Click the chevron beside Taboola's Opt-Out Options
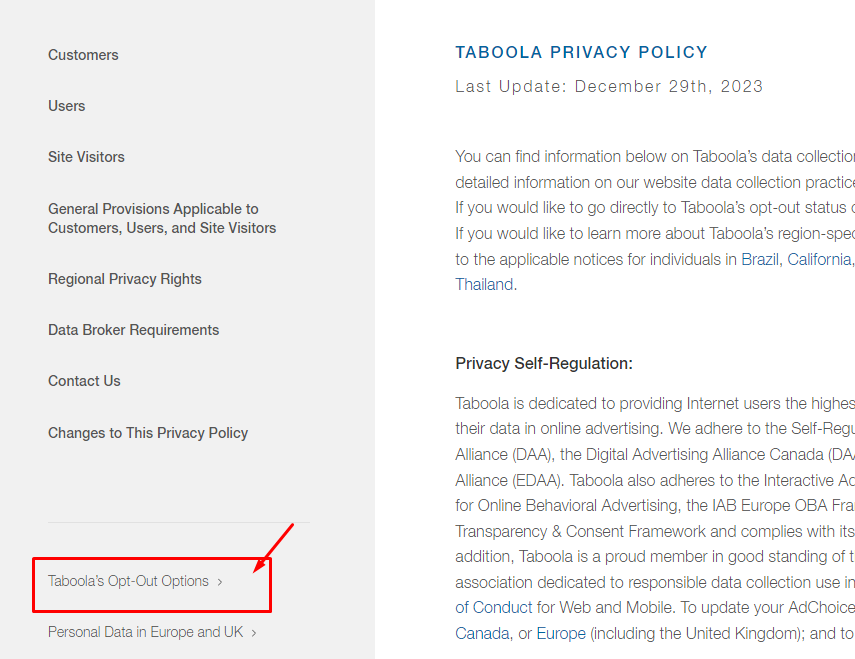 (220, 582)
